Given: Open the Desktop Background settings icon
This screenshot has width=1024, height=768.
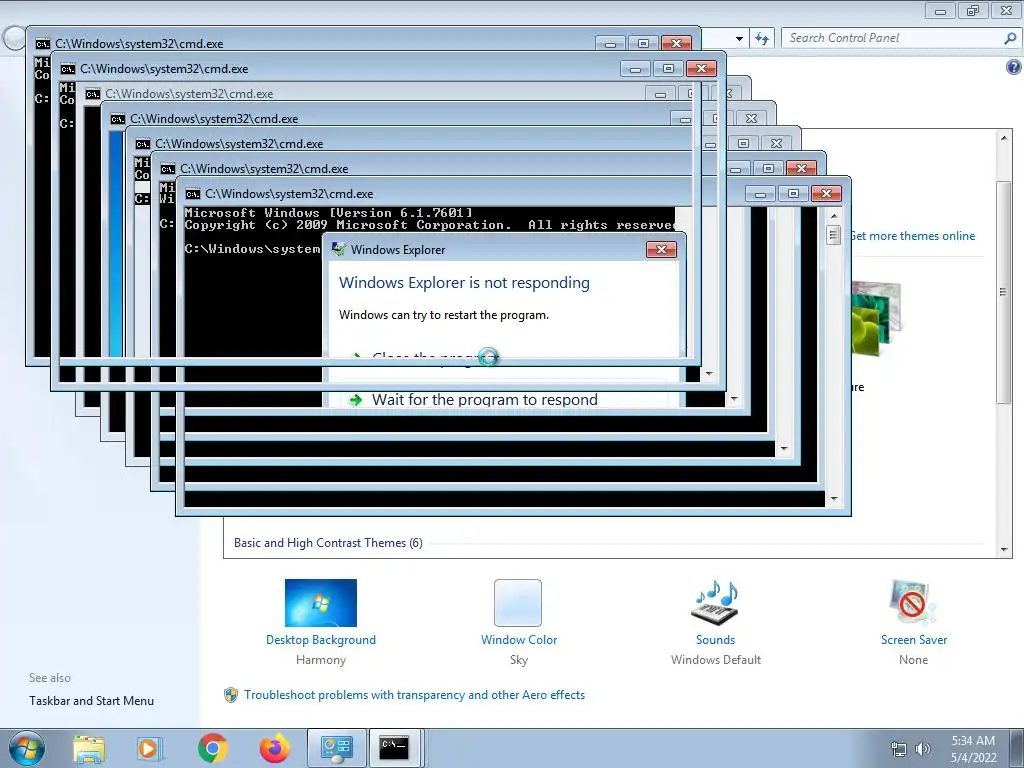Looking at the screenshot, I should tap(321, 603).
